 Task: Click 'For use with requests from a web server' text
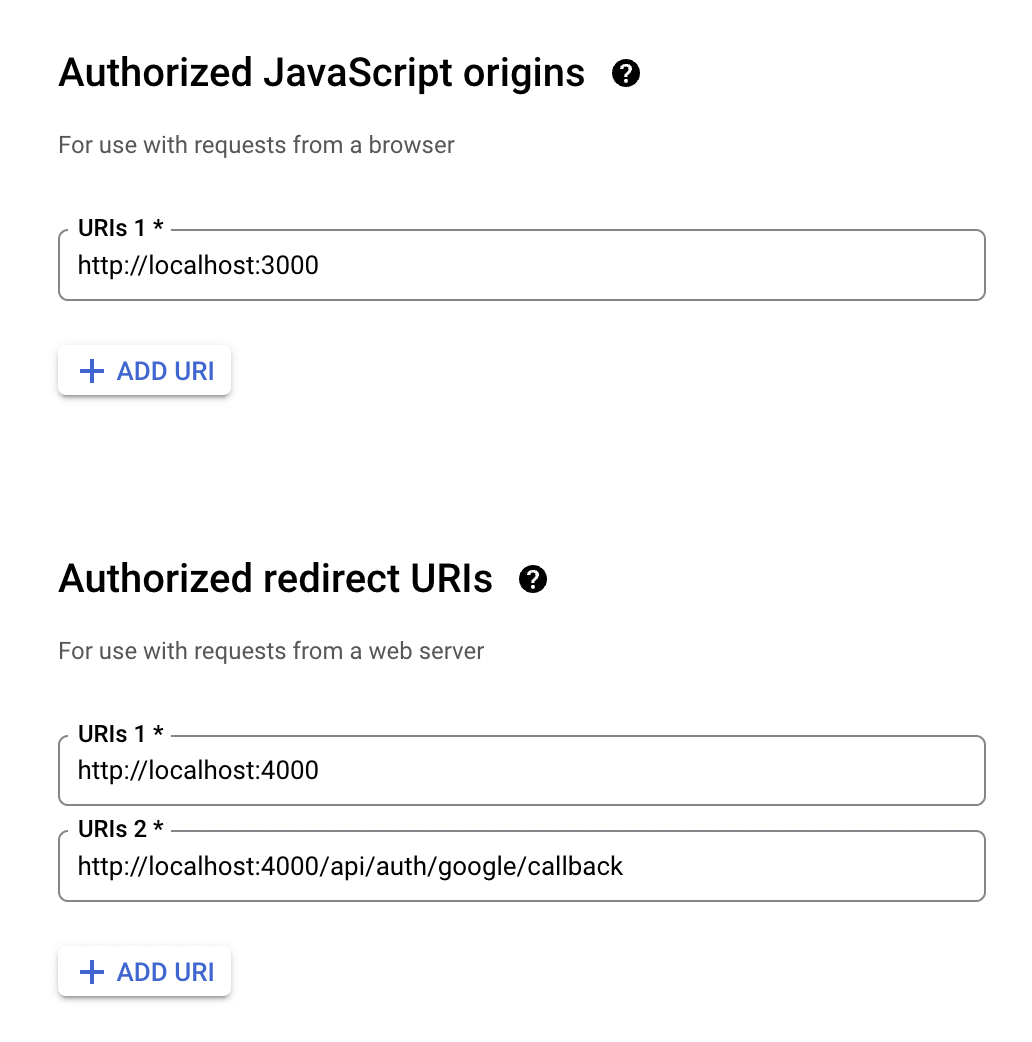coord(271,651)
